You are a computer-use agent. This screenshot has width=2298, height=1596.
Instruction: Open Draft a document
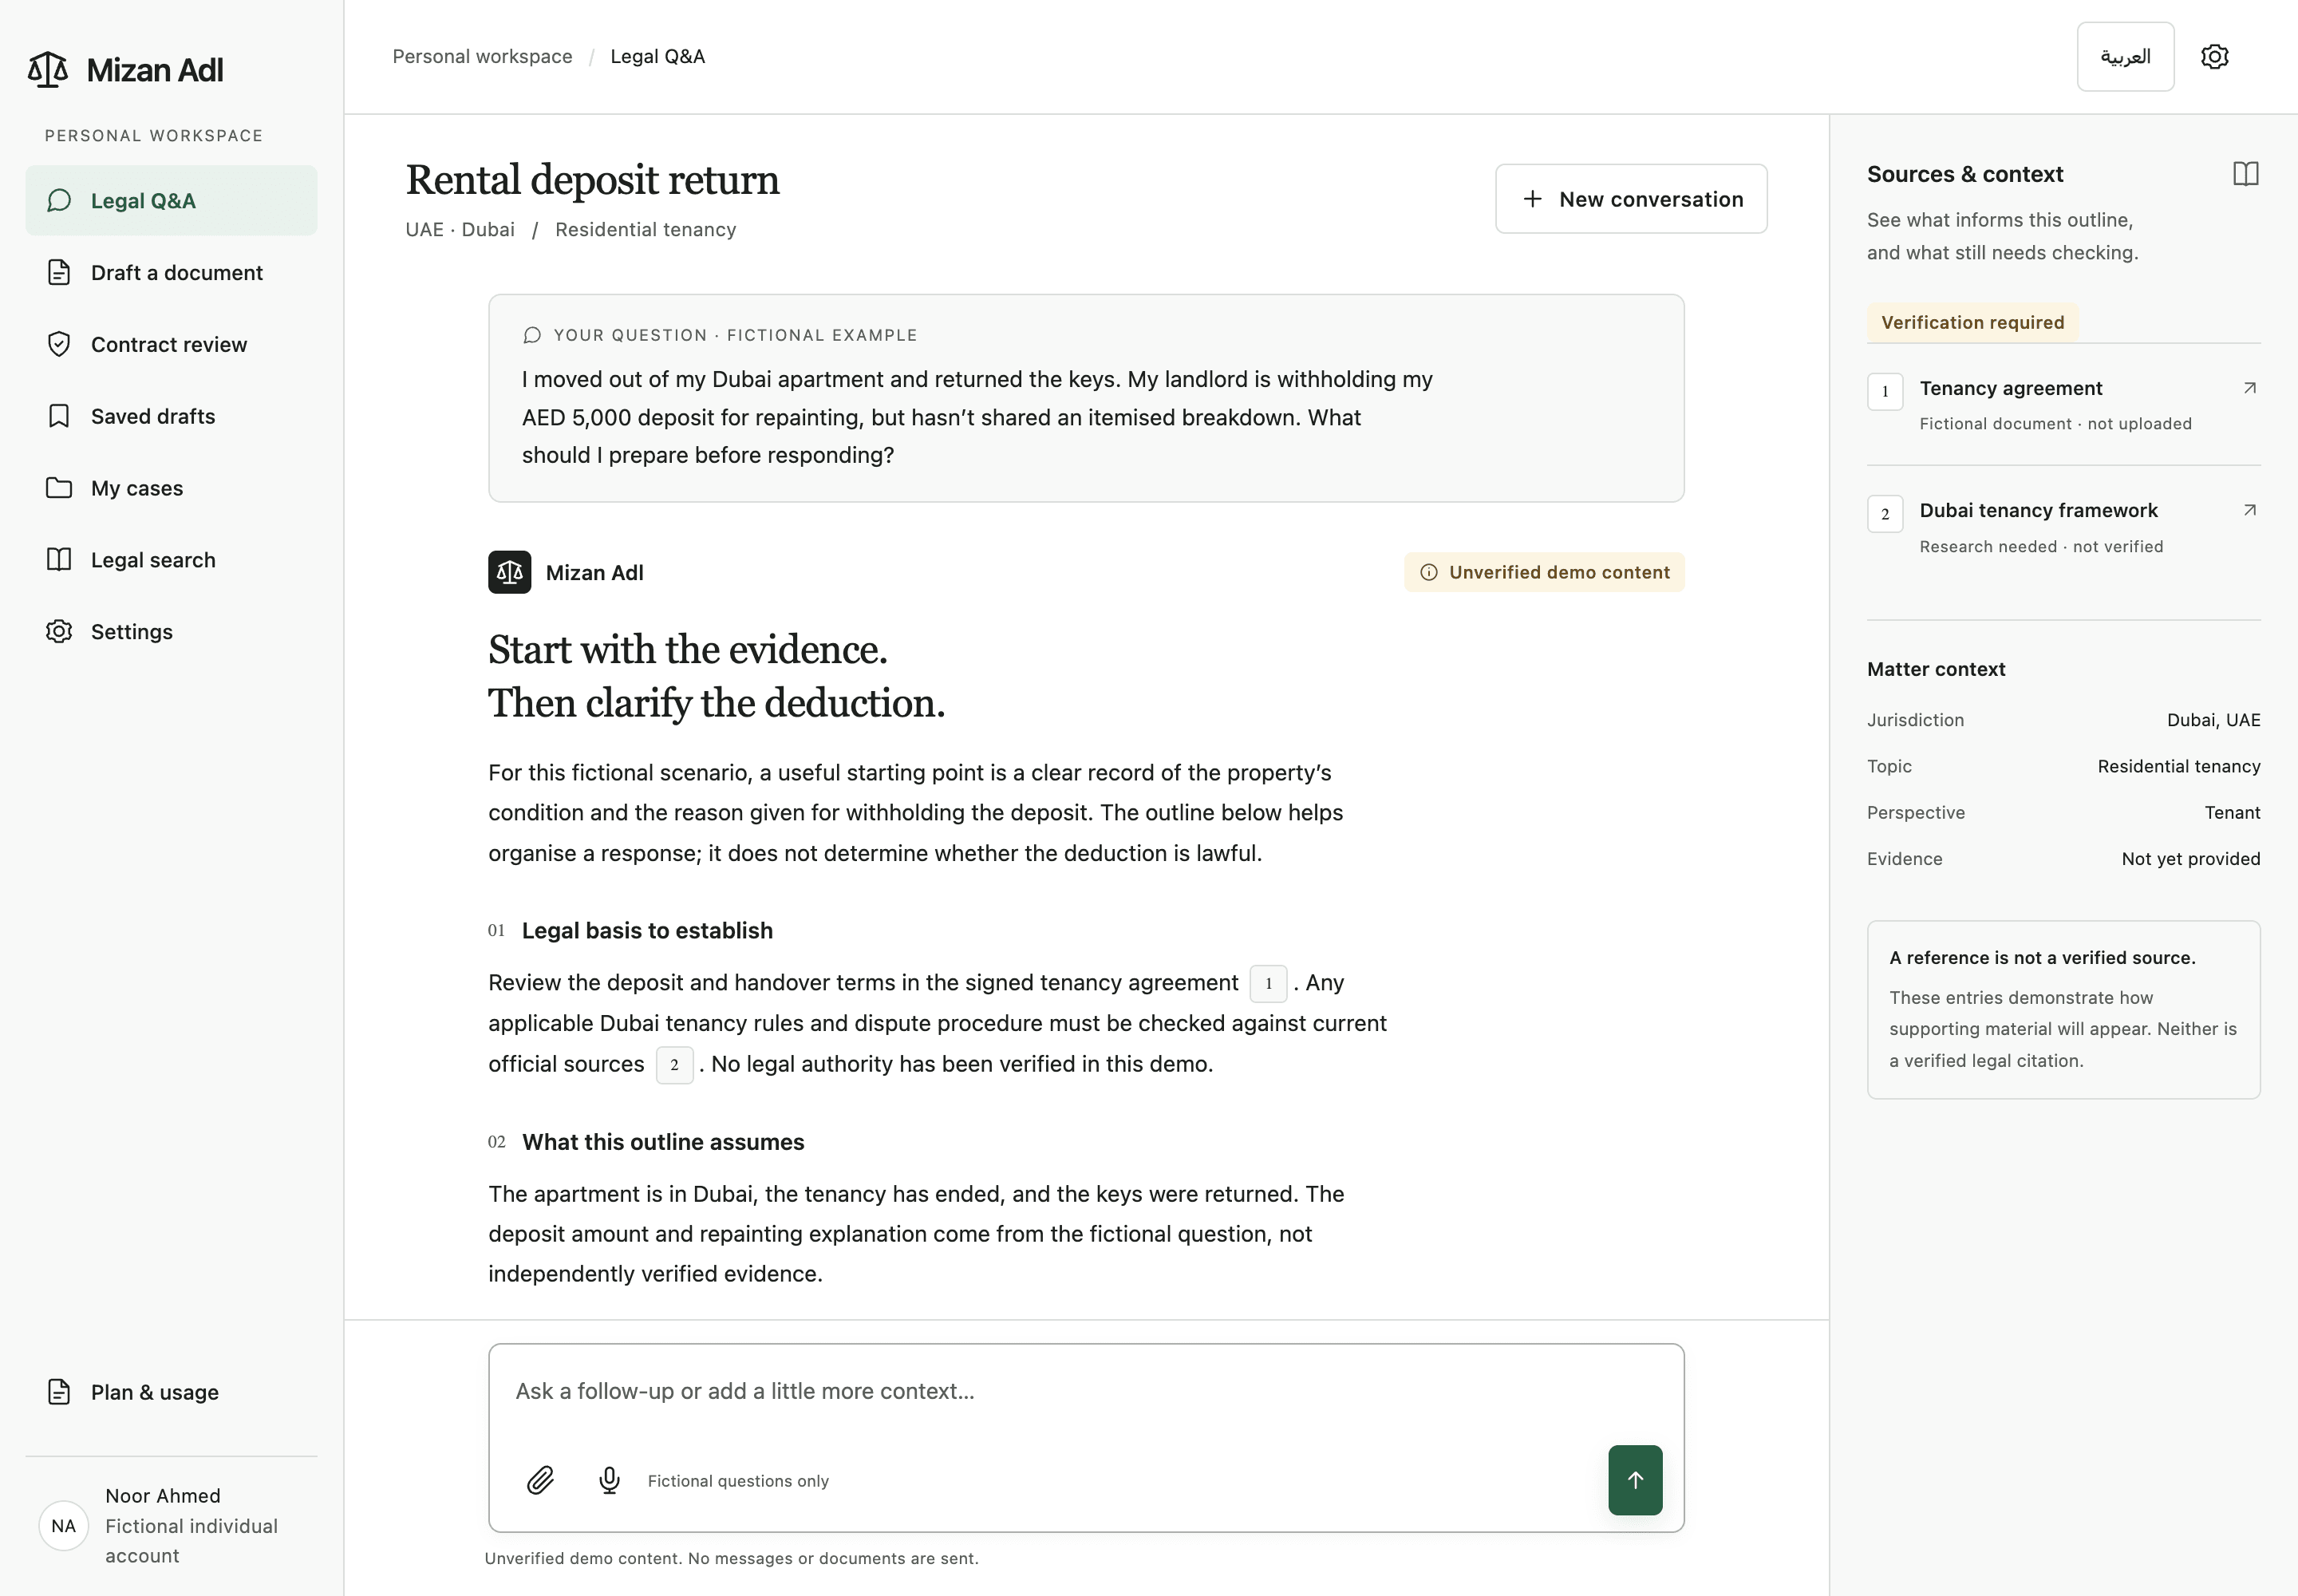pyautogui.click(x=171, y=273)
